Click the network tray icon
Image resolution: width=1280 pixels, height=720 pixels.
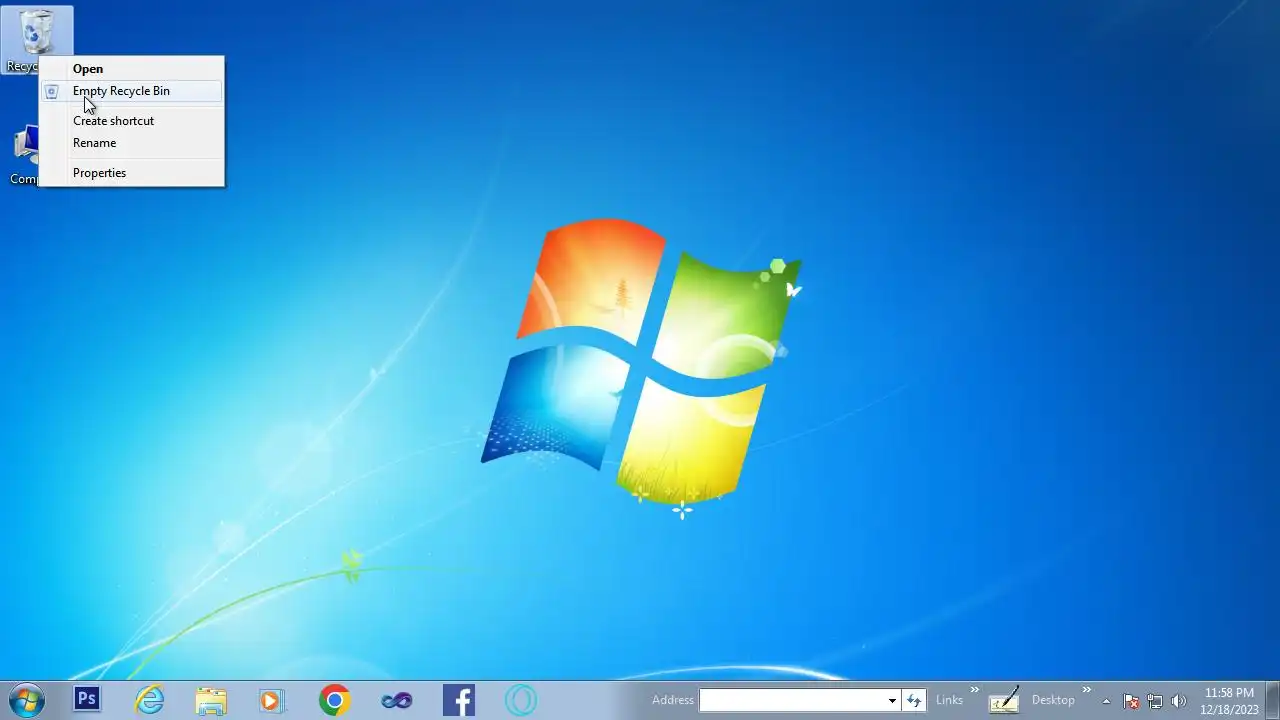click(1155, 701)
